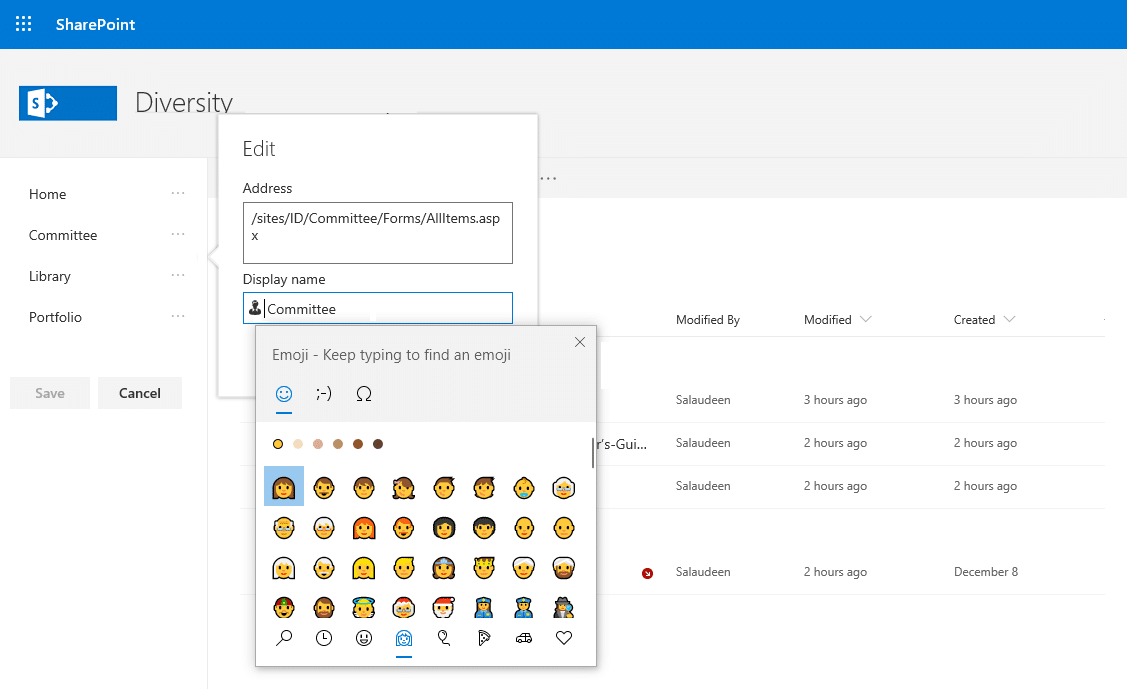Screen dimensions: 1127x689
Task: Click the SharePoint app launcher waffle icon
Action: (x=22, y=24)
